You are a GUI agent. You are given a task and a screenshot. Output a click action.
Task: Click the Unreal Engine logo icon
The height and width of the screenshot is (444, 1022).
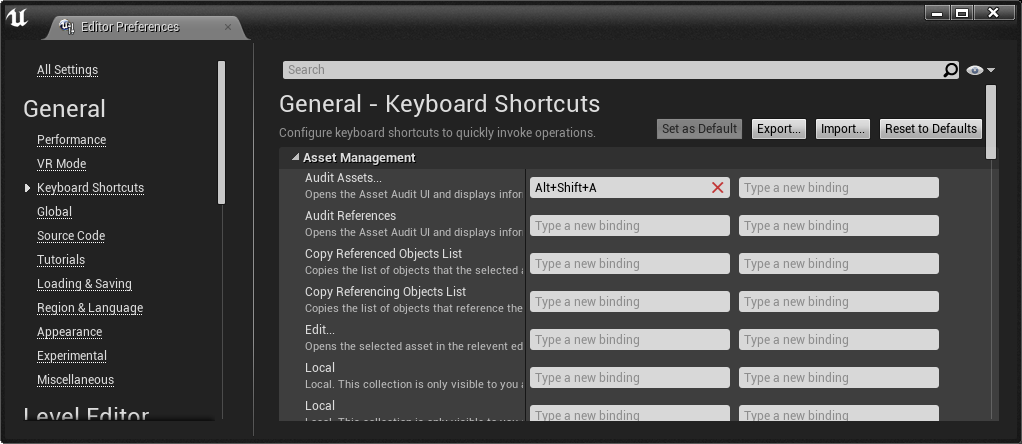point(17,19)
